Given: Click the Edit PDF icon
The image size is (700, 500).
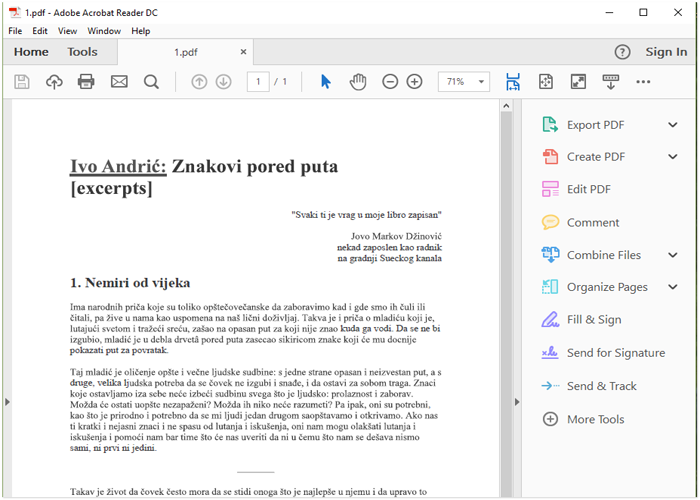Looking at the screenshot, I should pyautogui.click(x=550, y=189).
